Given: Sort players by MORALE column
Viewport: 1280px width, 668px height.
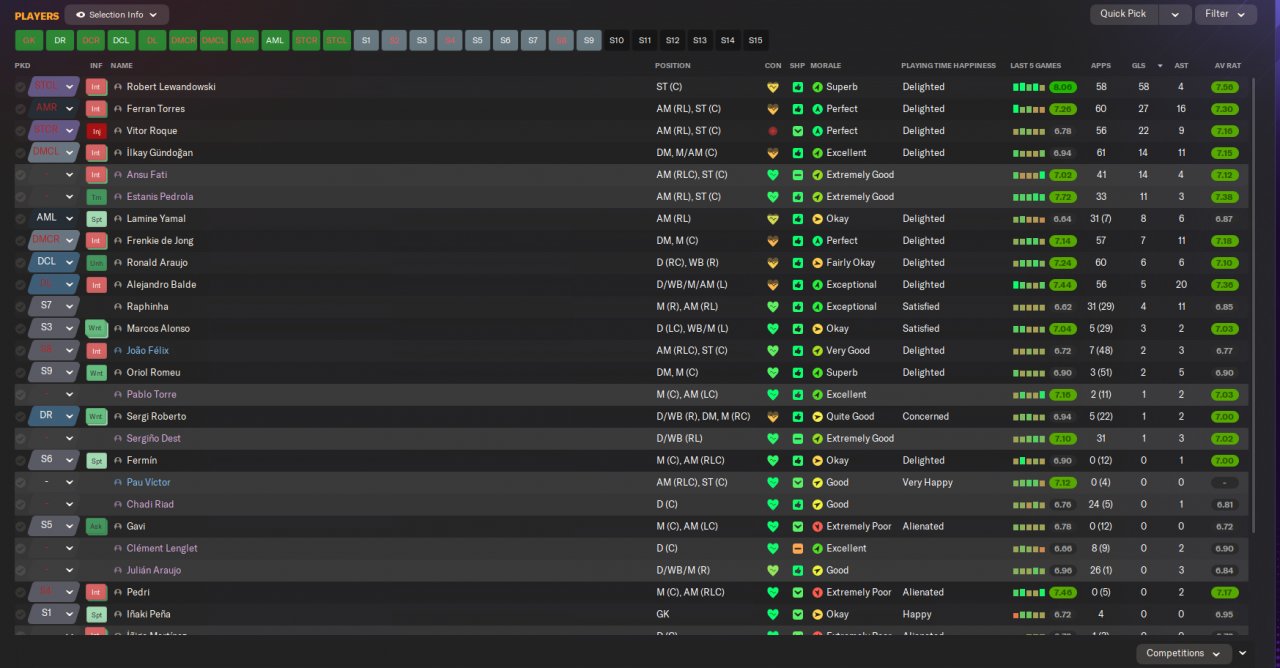Looking at the screenshot, I should tap(826, 66).
